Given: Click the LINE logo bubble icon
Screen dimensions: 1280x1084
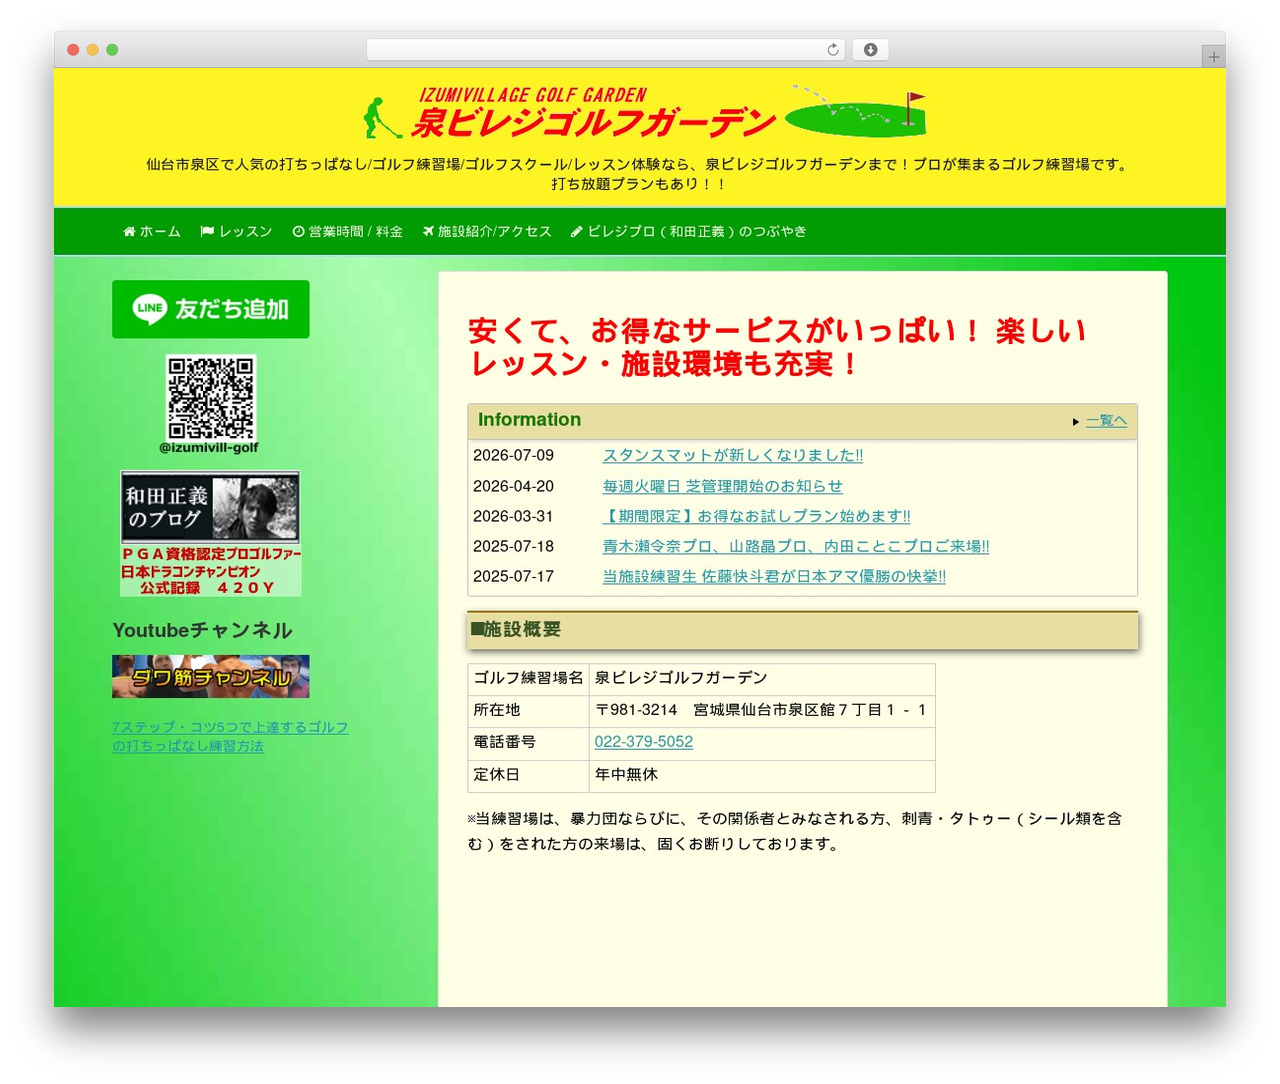Looking at the screenshot, I should click(x=149, y=309).
